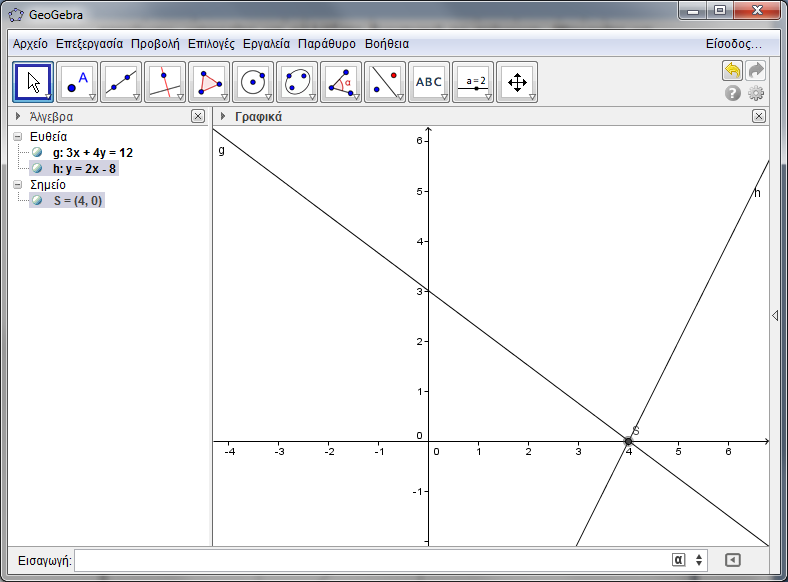Toggle visibility of point S
Image resolution: width=788 pixels, height=582 pixels.
[37, 200]
